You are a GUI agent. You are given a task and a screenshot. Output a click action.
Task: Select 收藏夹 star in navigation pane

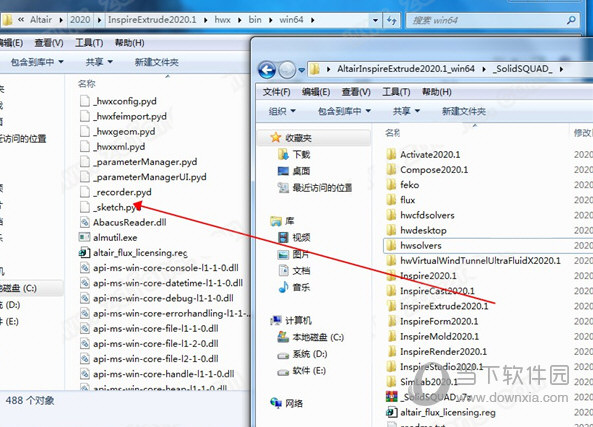coord(276,137)
